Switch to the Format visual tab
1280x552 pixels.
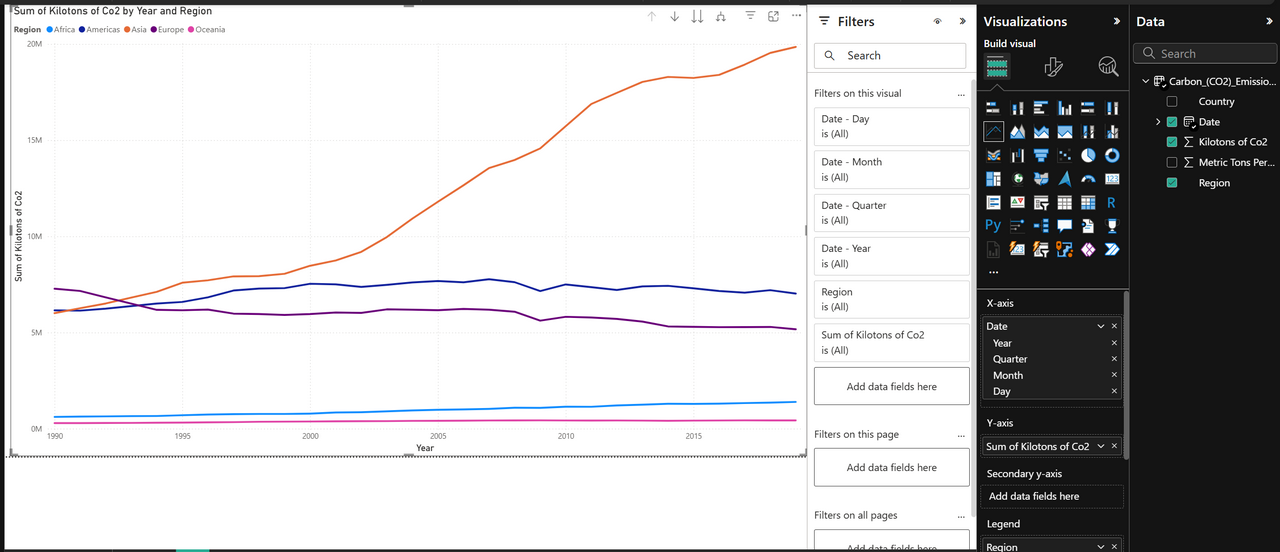click(x=1052, y=67)
